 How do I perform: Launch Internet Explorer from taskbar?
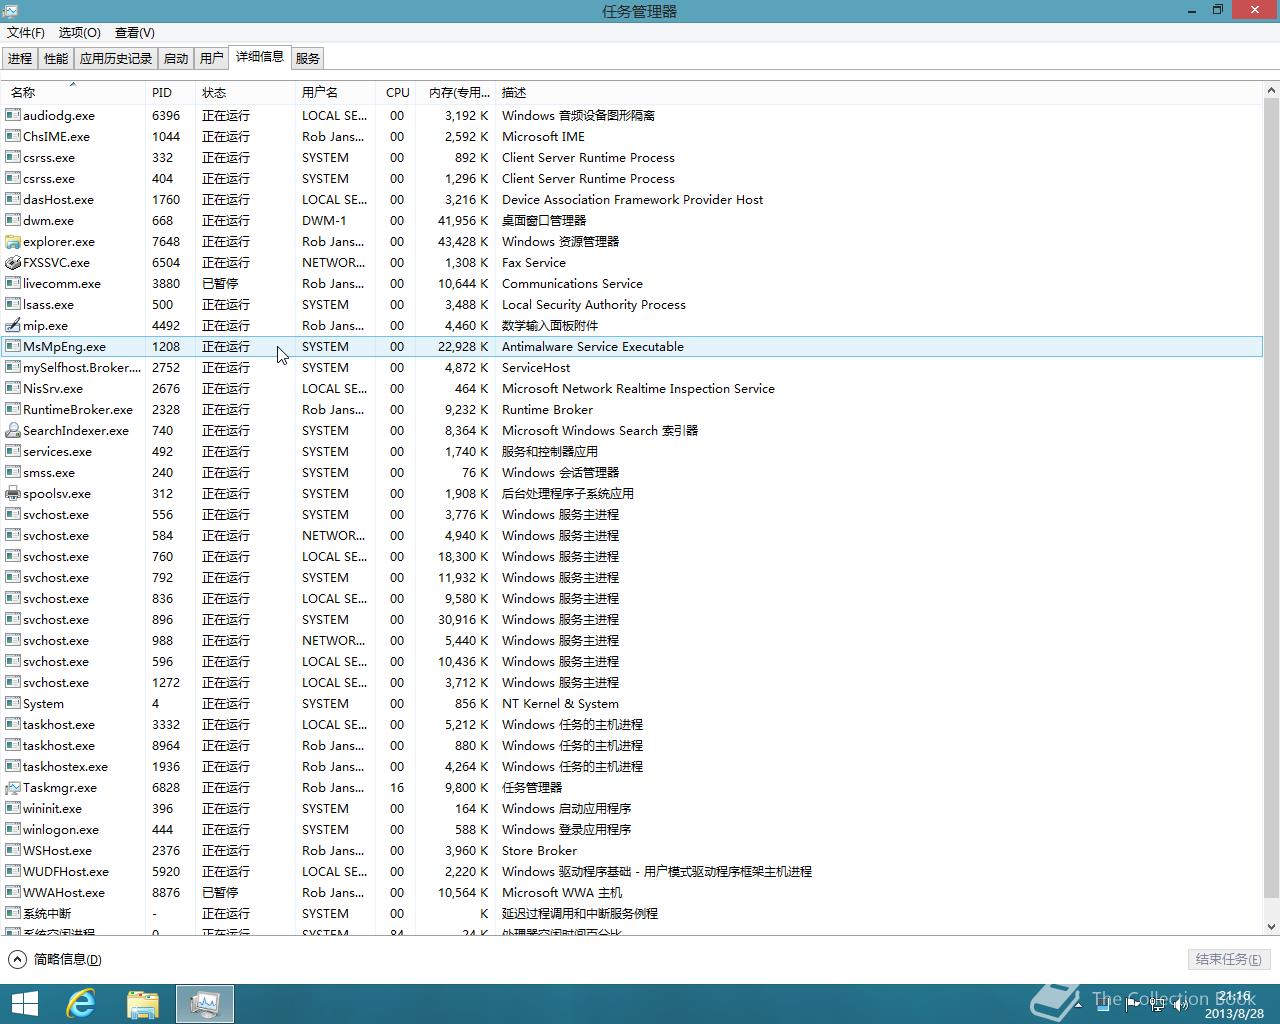pyautogui.click(x=82, y=1004)
